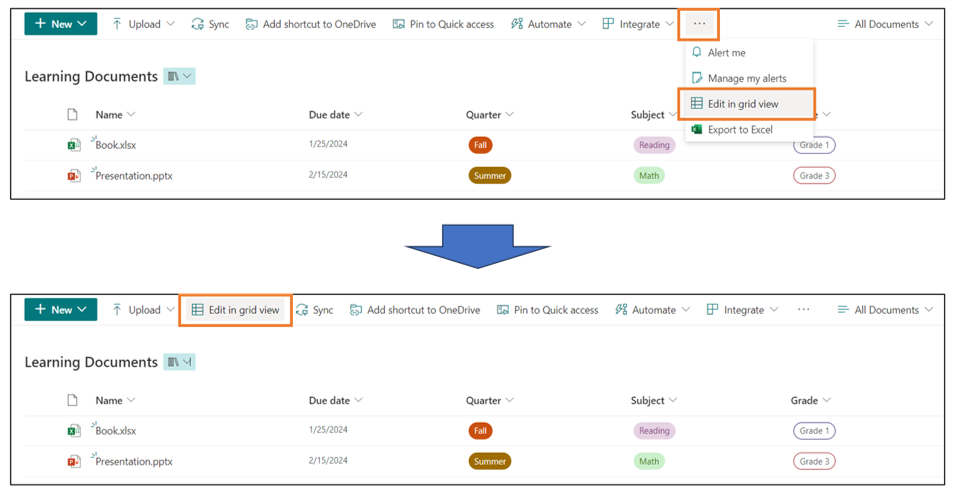
Task: Click the Fall pill in the lower screenshot
Action: (481, 430)
